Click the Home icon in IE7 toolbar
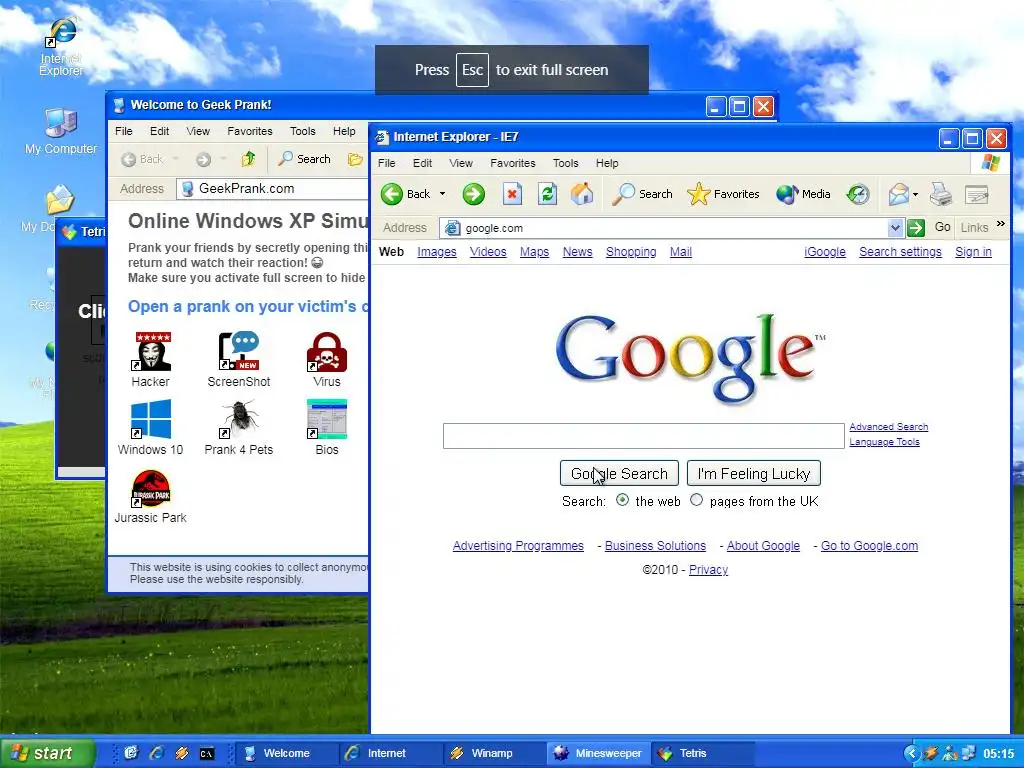This screenshot has width=1024, height=768. click(x=582, y=194)
